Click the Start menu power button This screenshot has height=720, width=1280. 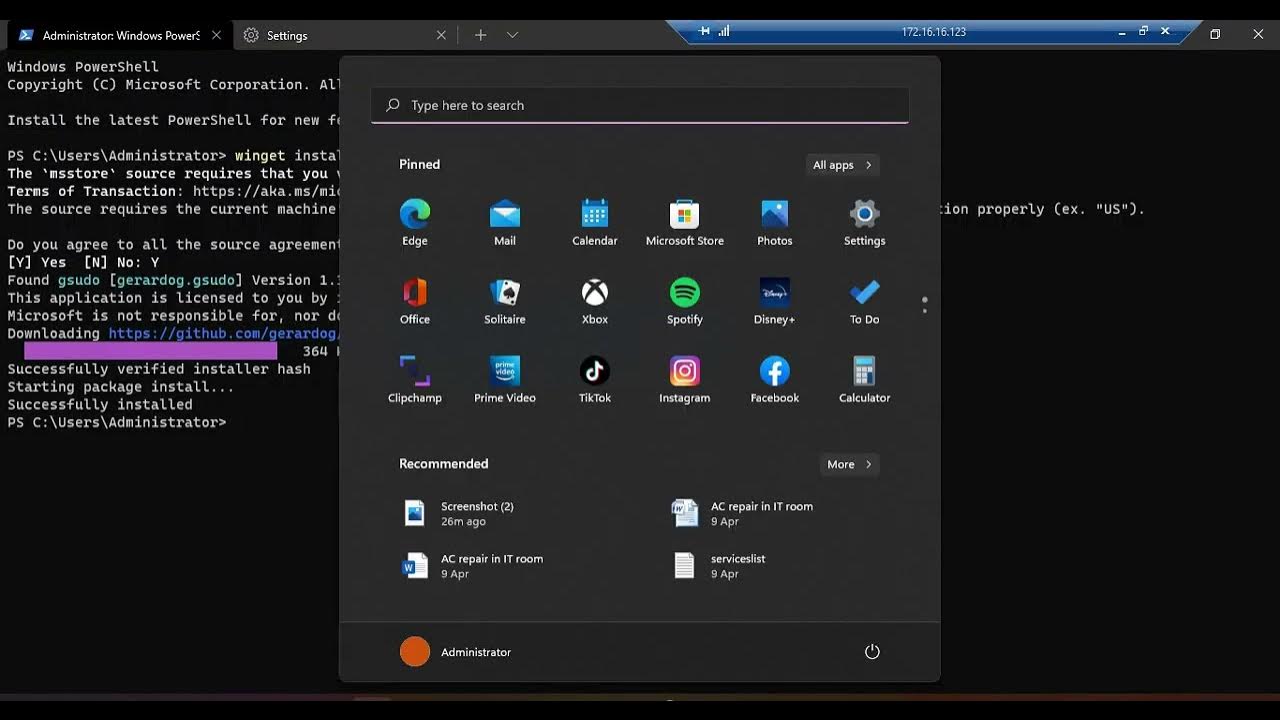click(872, 652)
